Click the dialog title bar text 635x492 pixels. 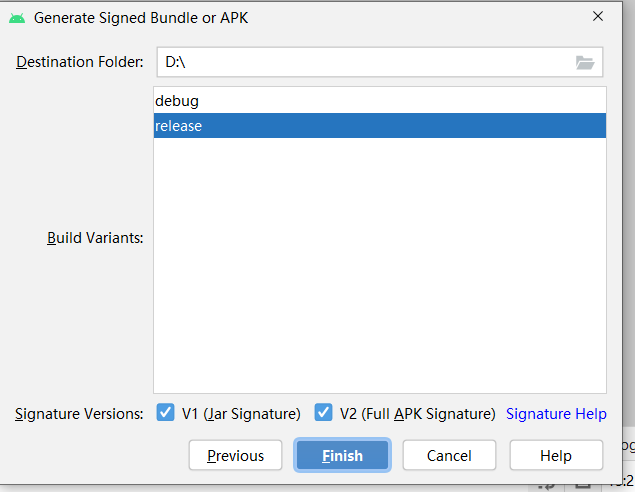click(139, 17)
